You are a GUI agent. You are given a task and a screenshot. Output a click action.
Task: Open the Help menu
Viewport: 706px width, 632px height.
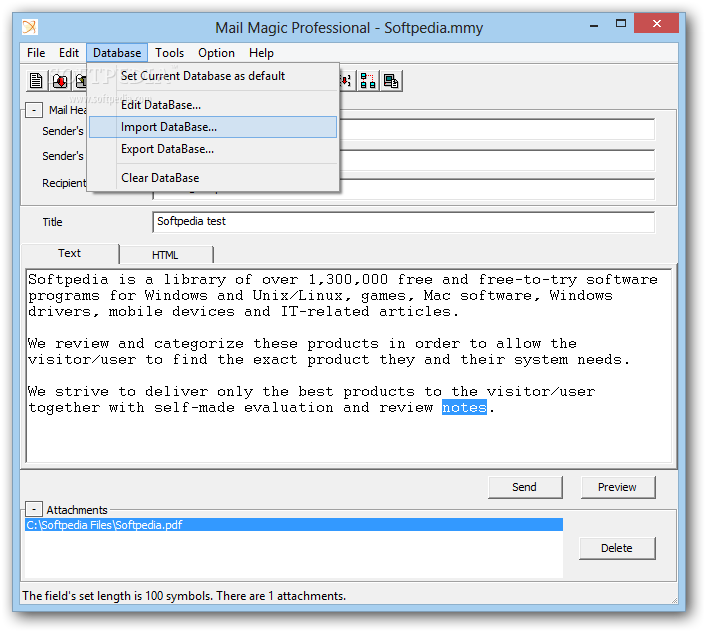261,53
